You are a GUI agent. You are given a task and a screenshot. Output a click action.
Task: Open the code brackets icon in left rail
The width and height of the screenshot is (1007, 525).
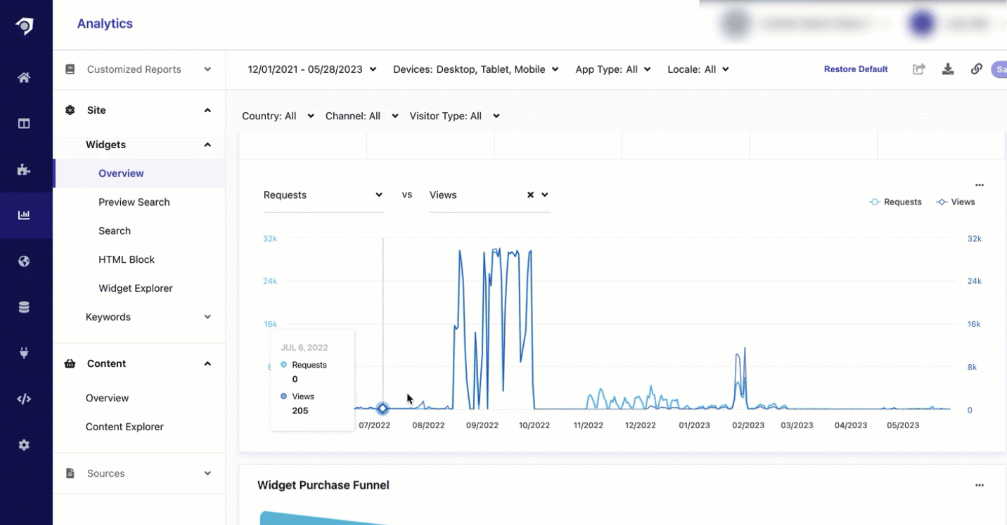pyautogui.click(x=24, y=399)
